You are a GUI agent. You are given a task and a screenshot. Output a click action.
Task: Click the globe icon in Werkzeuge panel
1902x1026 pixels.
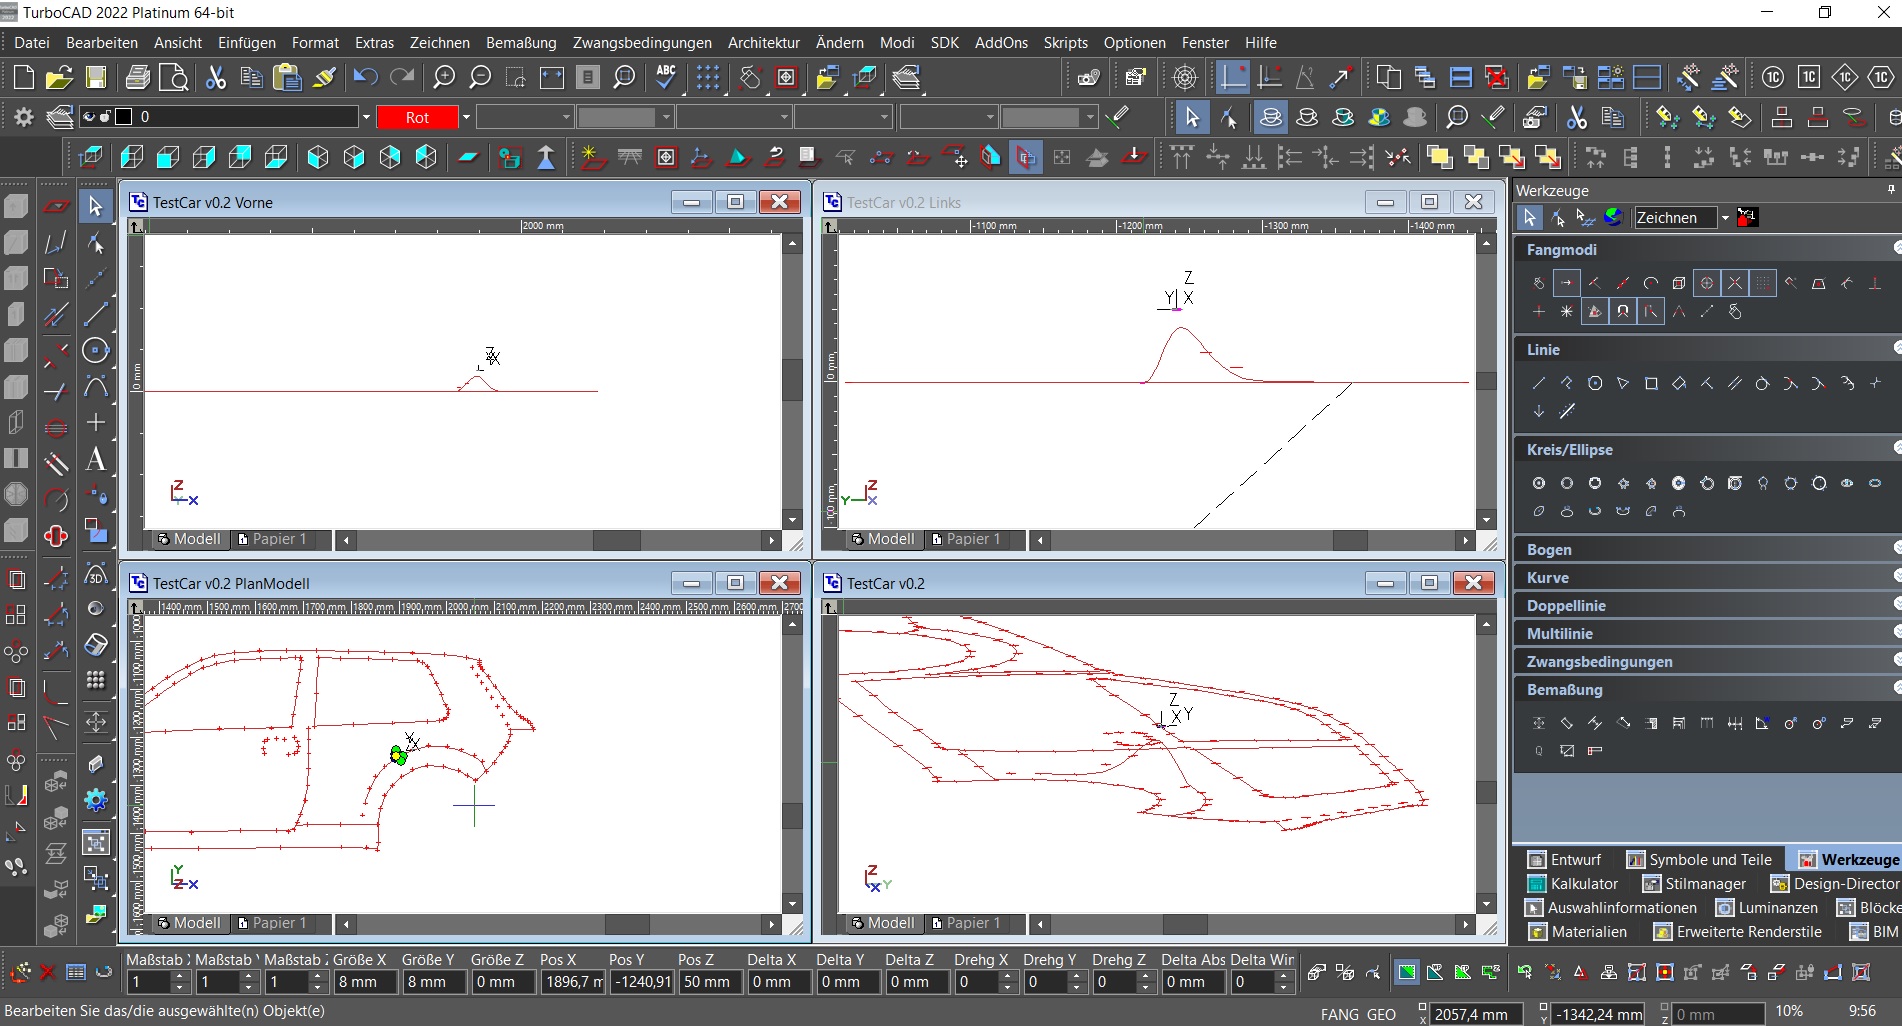click(x=1612, y=217)
